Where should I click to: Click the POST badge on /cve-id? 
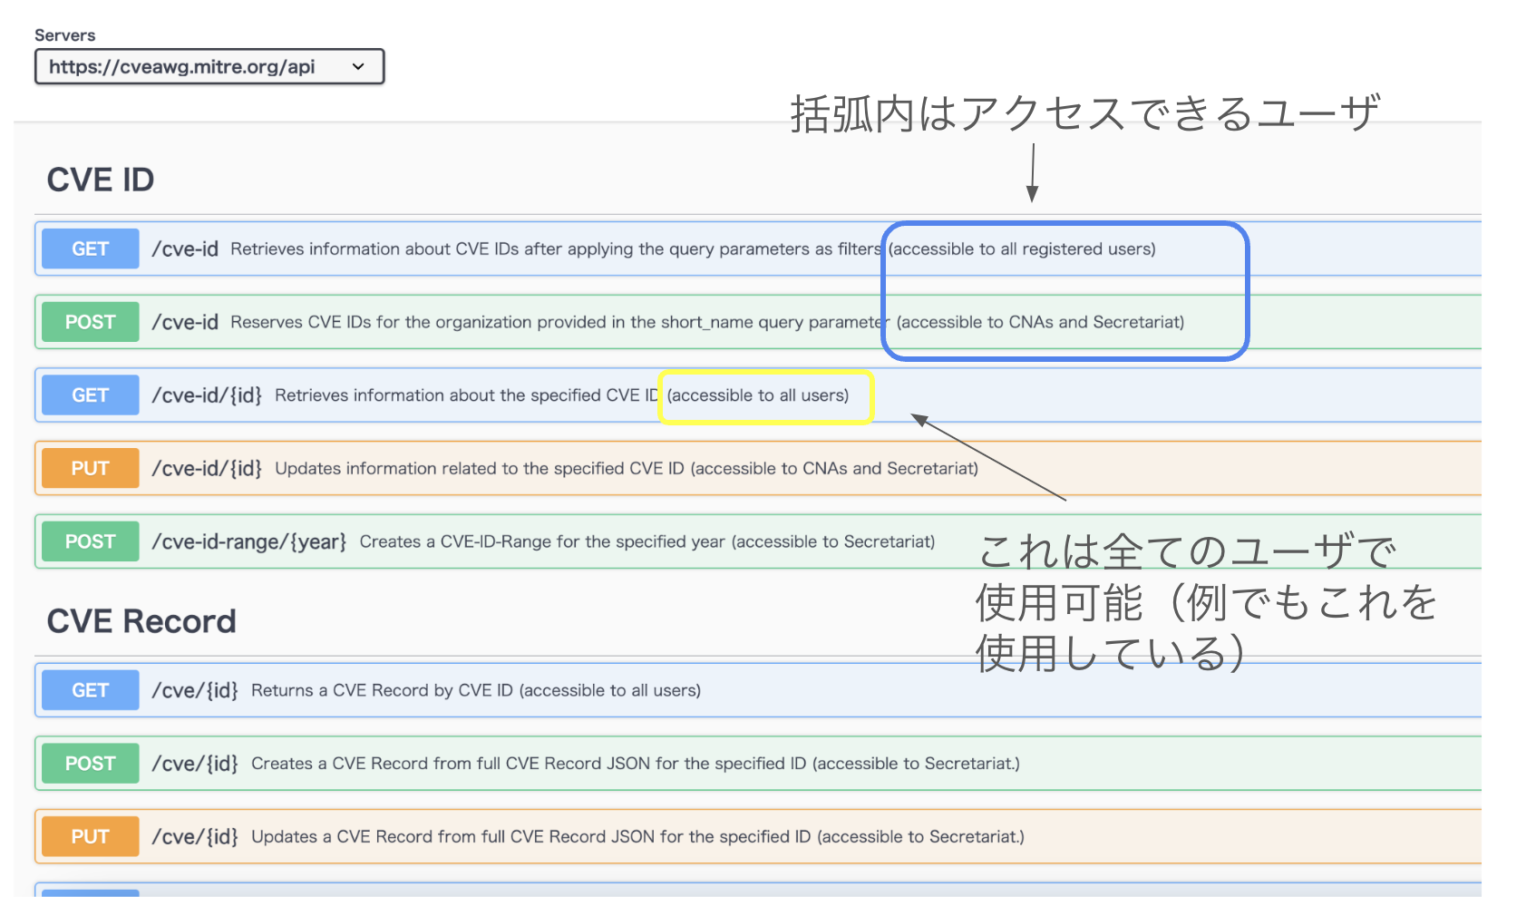[89, 322]
